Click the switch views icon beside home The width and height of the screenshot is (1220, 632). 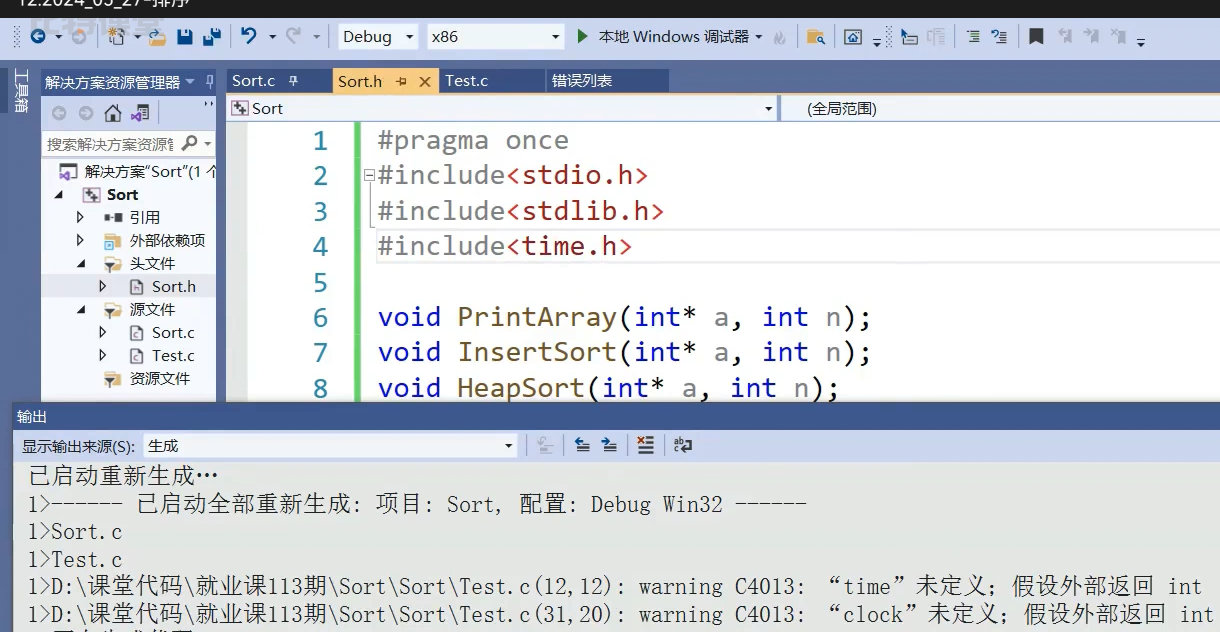(141, 113)
